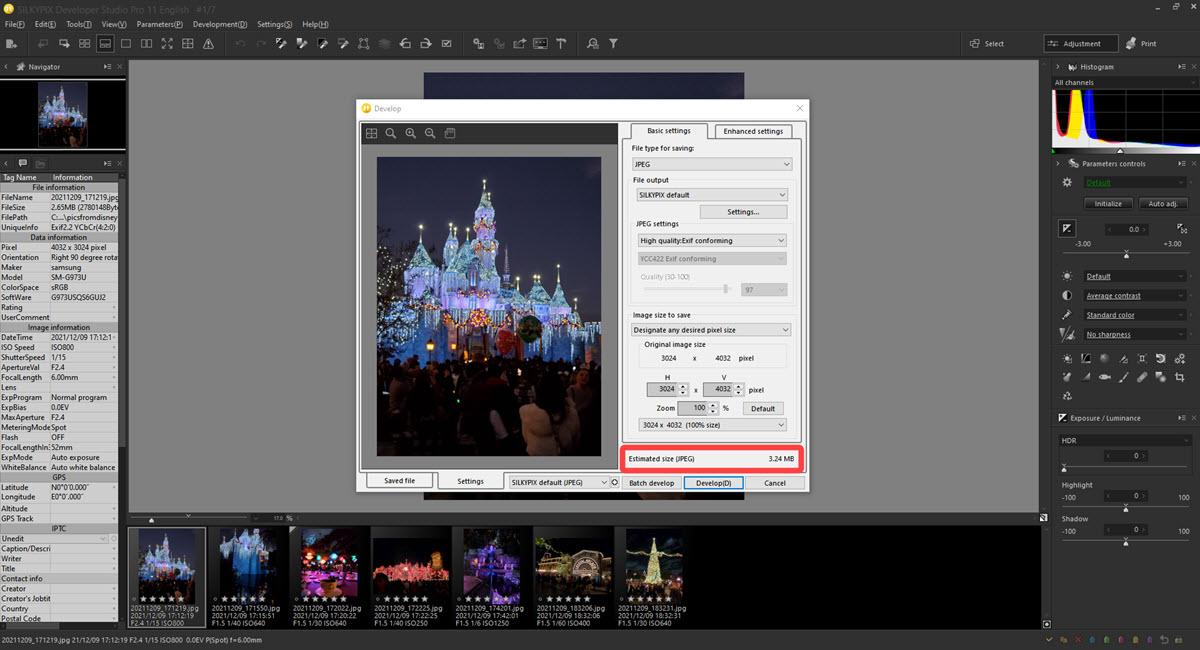
Task: Open the File(F) menu
Action: 15,23
